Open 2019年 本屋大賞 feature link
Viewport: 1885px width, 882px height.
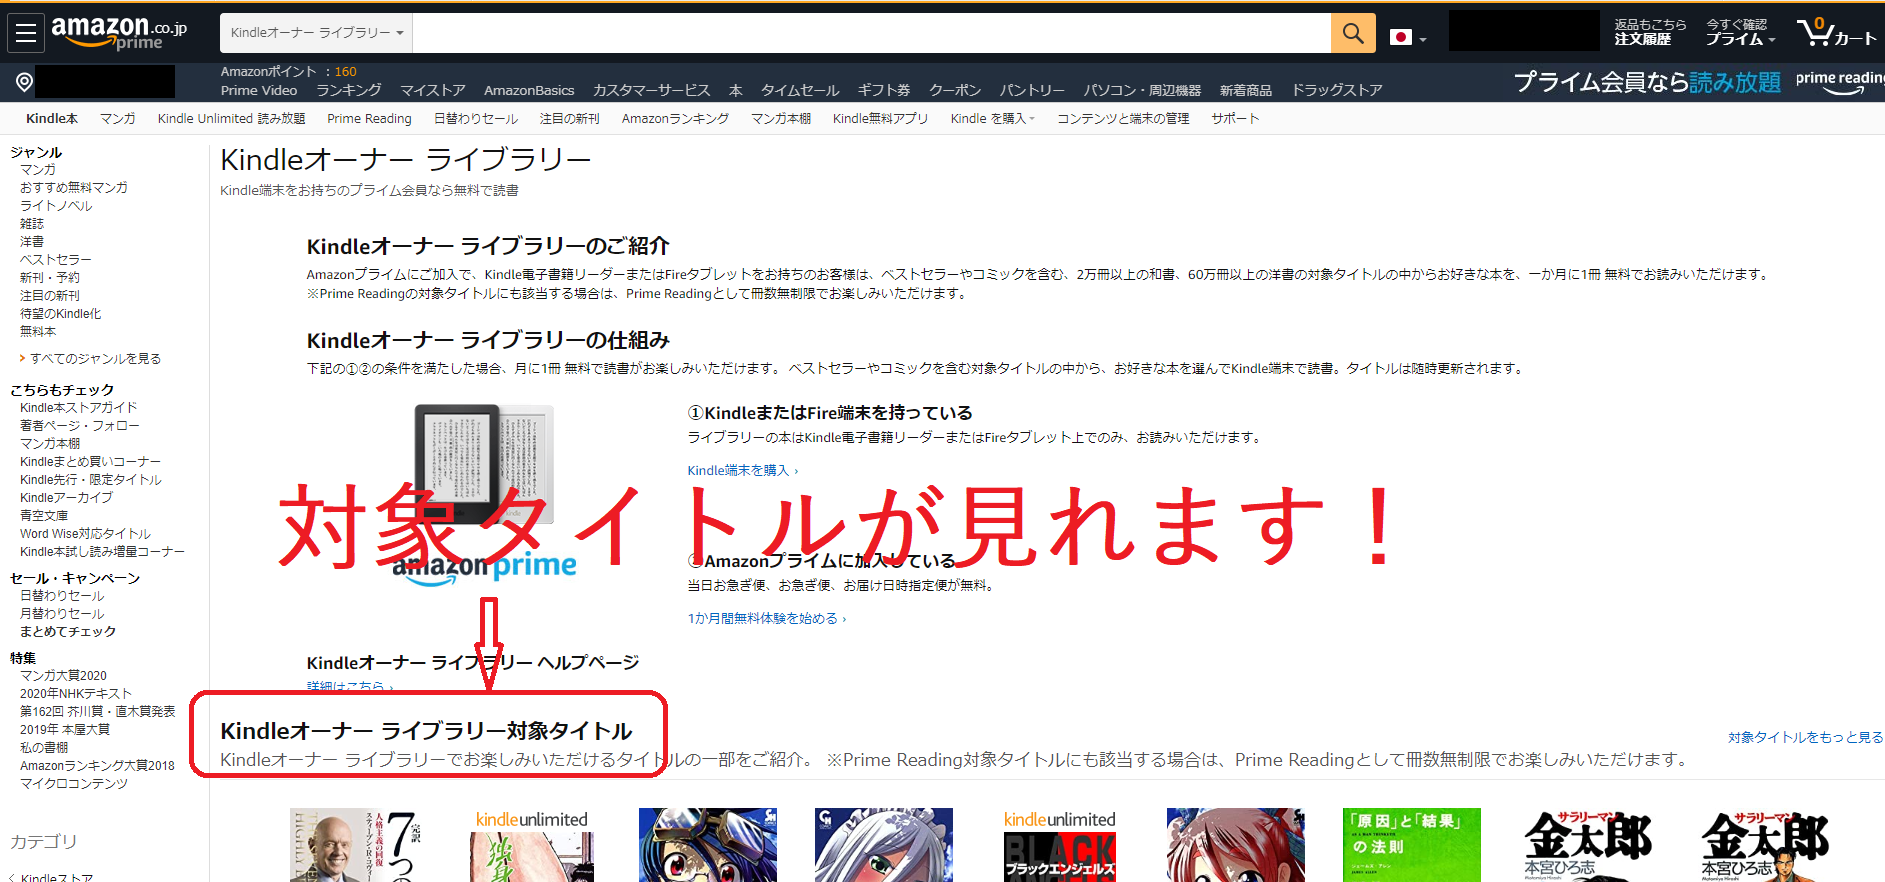coord(64,730)
